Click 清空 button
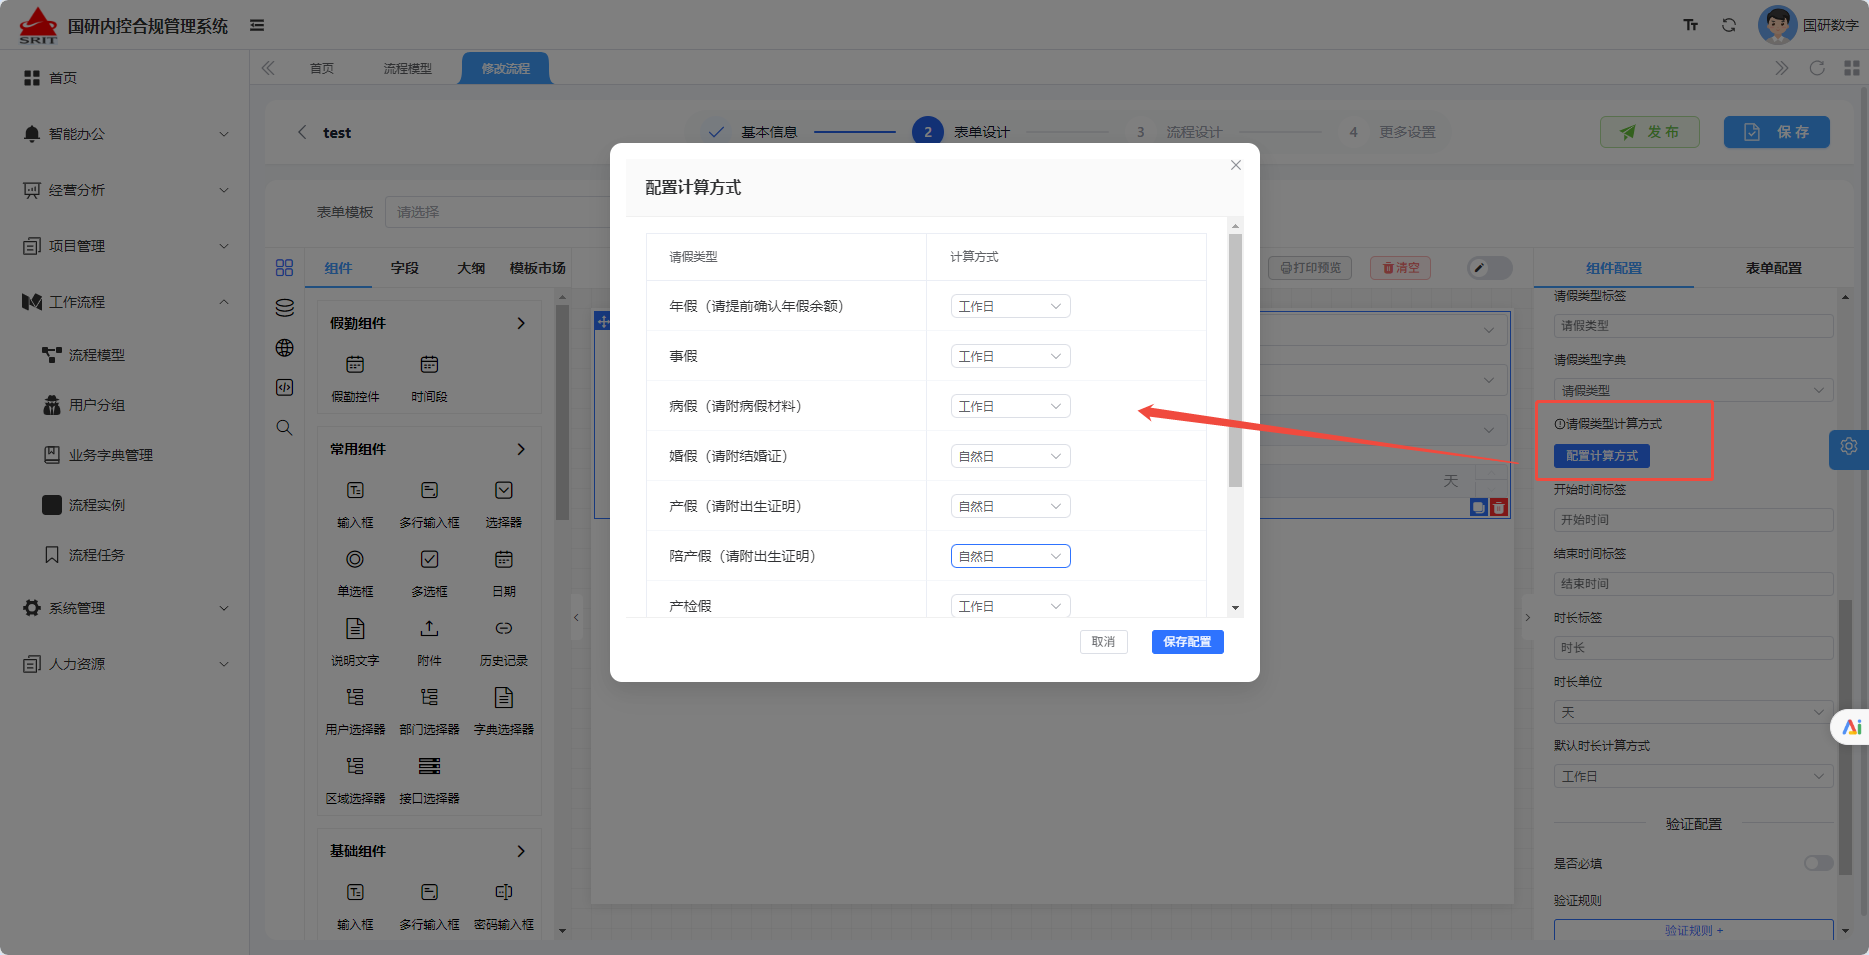 click(x=1401, y=268)
